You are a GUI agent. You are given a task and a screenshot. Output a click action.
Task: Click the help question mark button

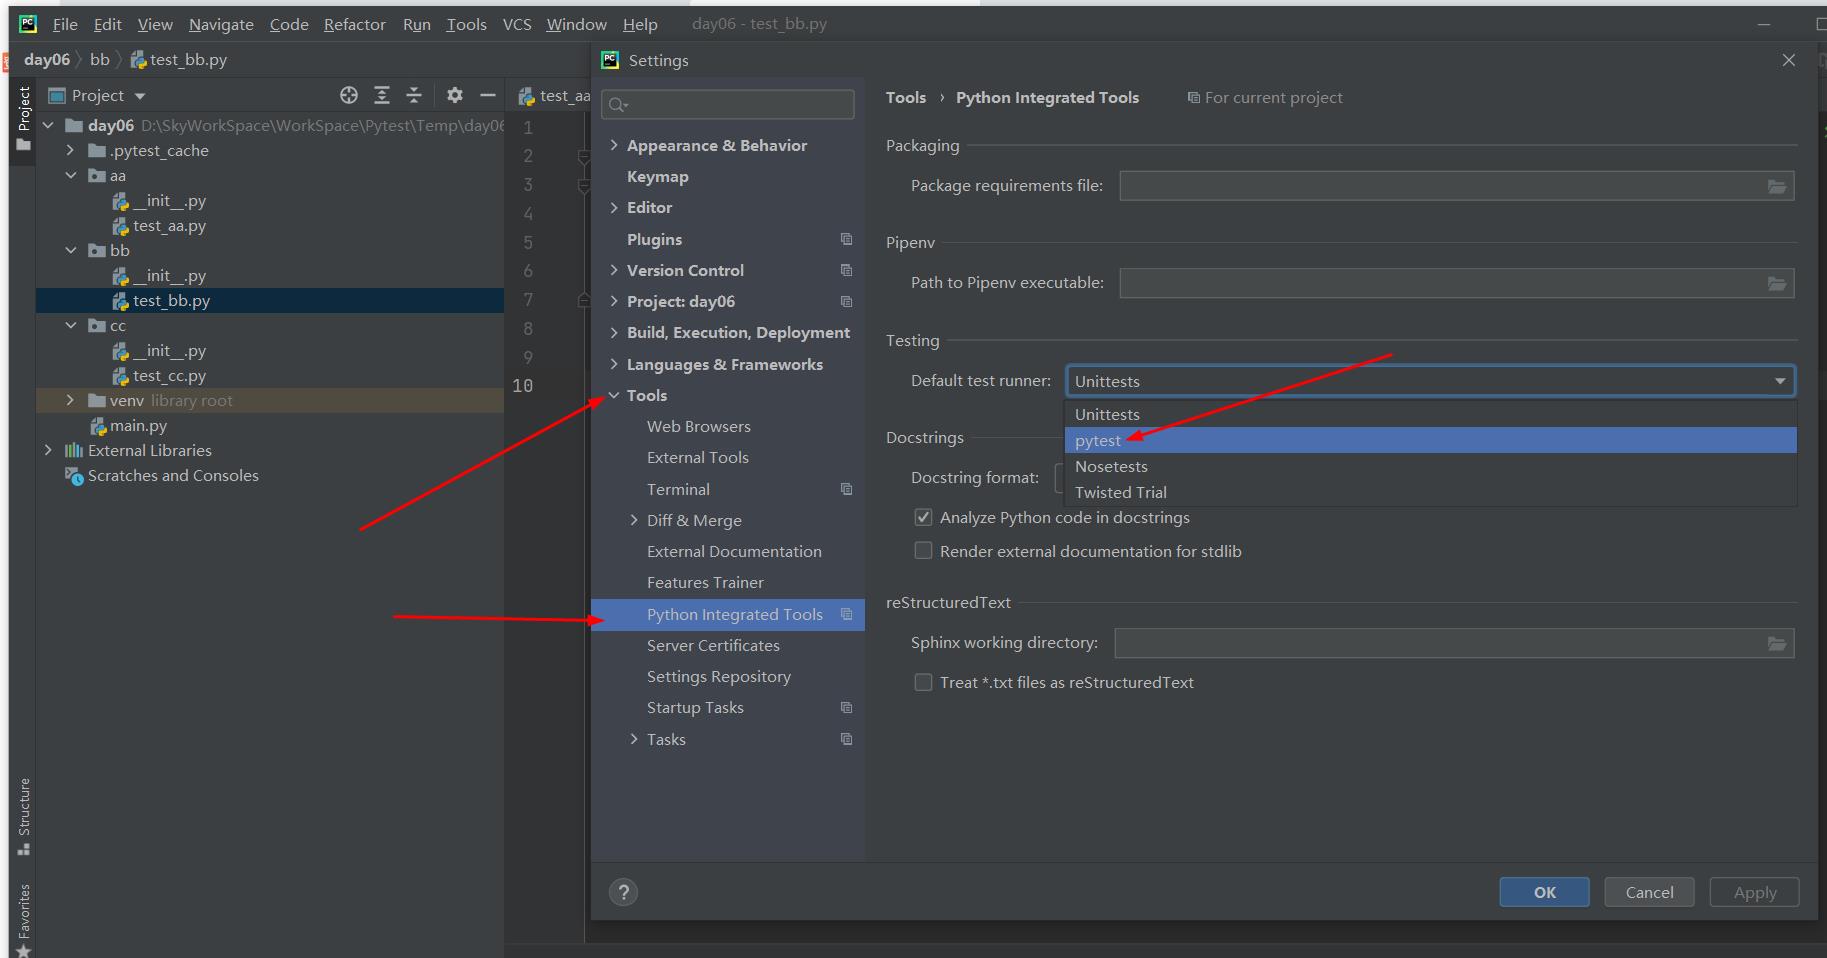623,892
